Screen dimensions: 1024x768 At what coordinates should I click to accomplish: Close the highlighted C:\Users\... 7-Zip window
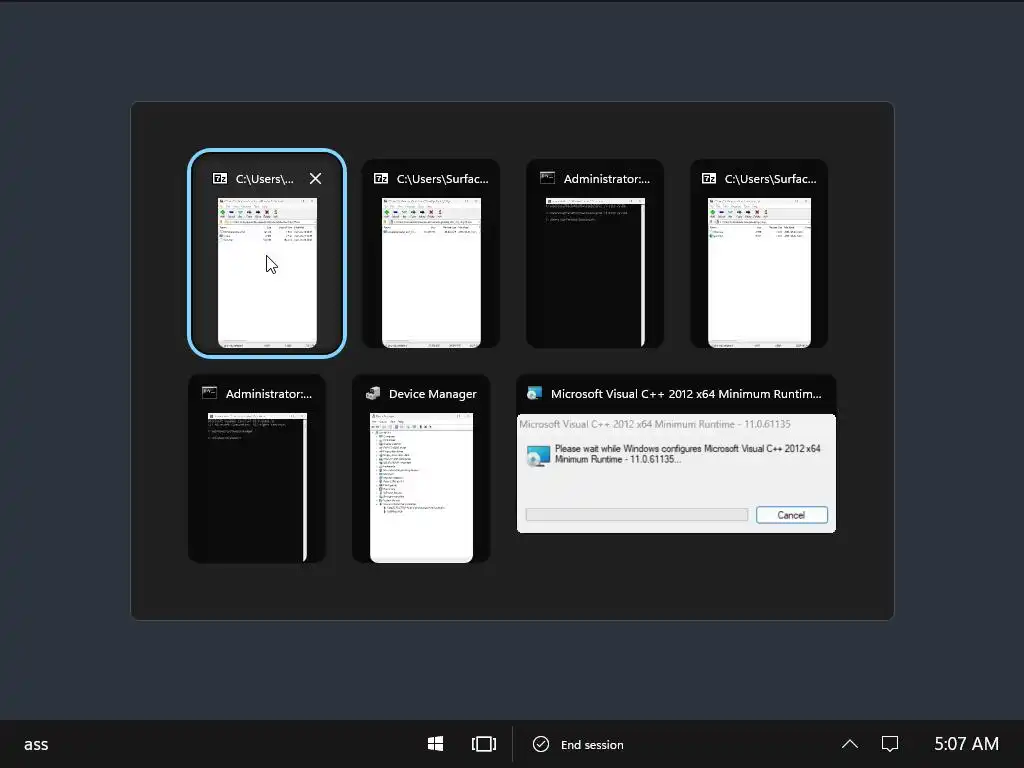click(x=315, y=179)
